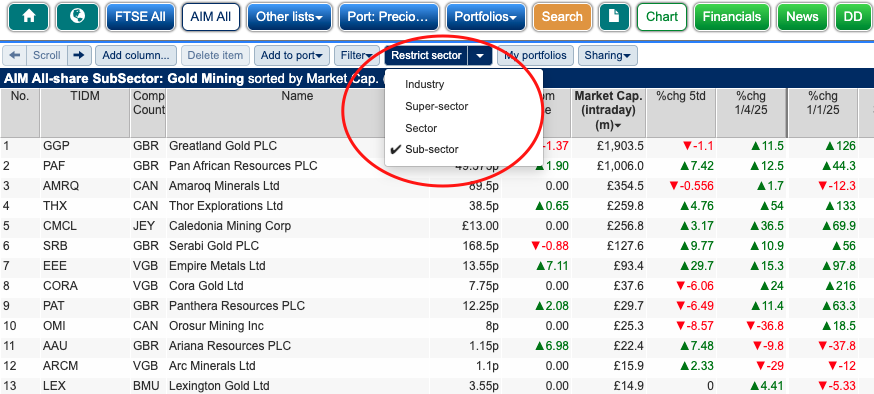The image size is (874, 394).
Task: Select the Greatland Gold PLC row
Action: tap(437, 146)
